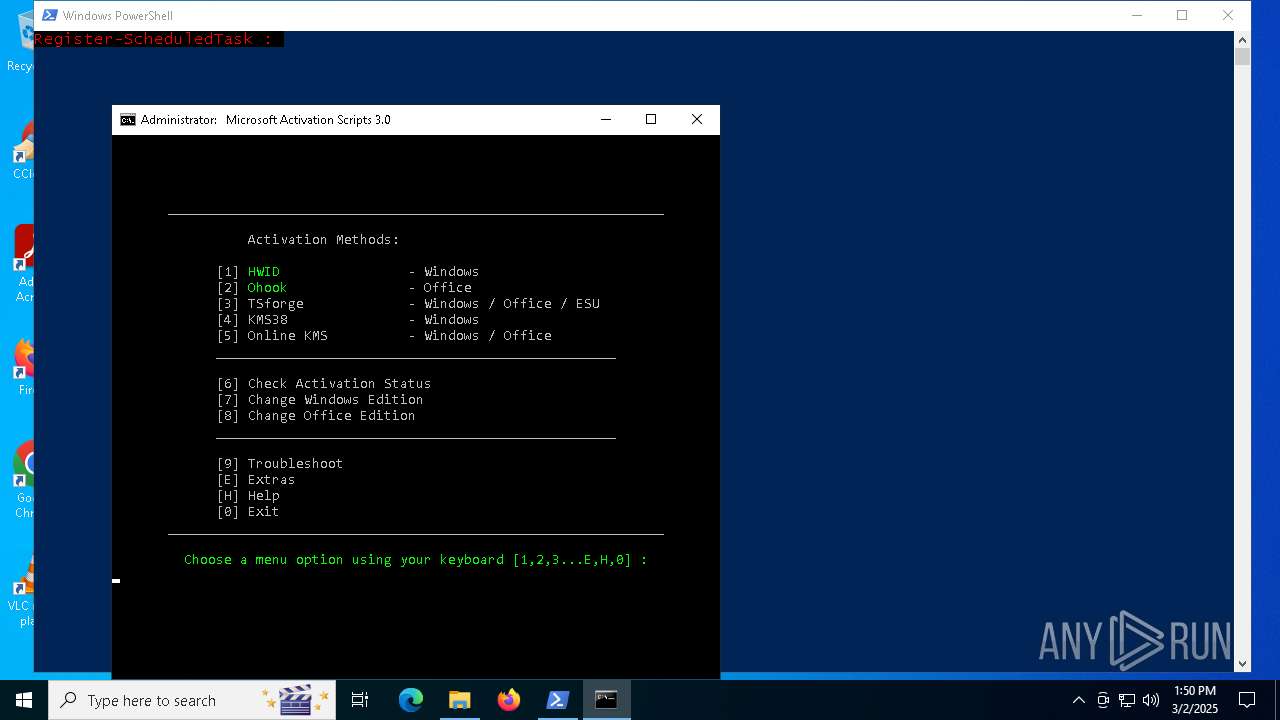This screenshot has width=1280, height=720.
Task: Open the notification center icon
Action: click(1247, 700)
